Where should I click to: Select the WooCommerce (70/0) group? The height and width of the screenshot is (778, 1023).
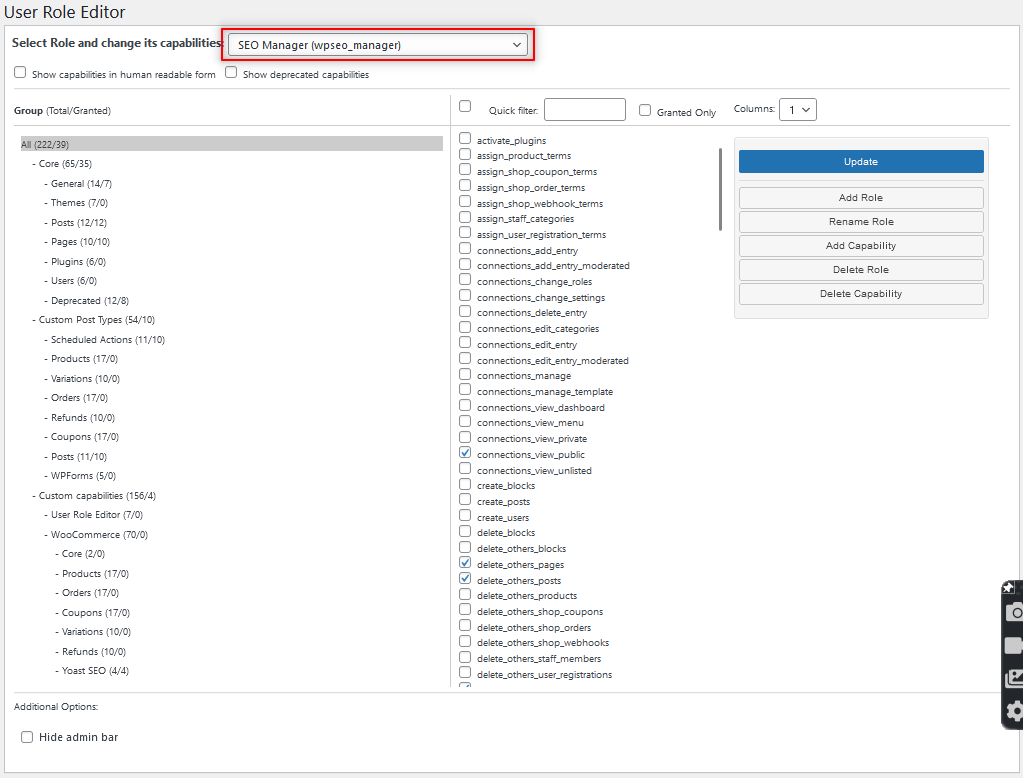coord(99,535)
